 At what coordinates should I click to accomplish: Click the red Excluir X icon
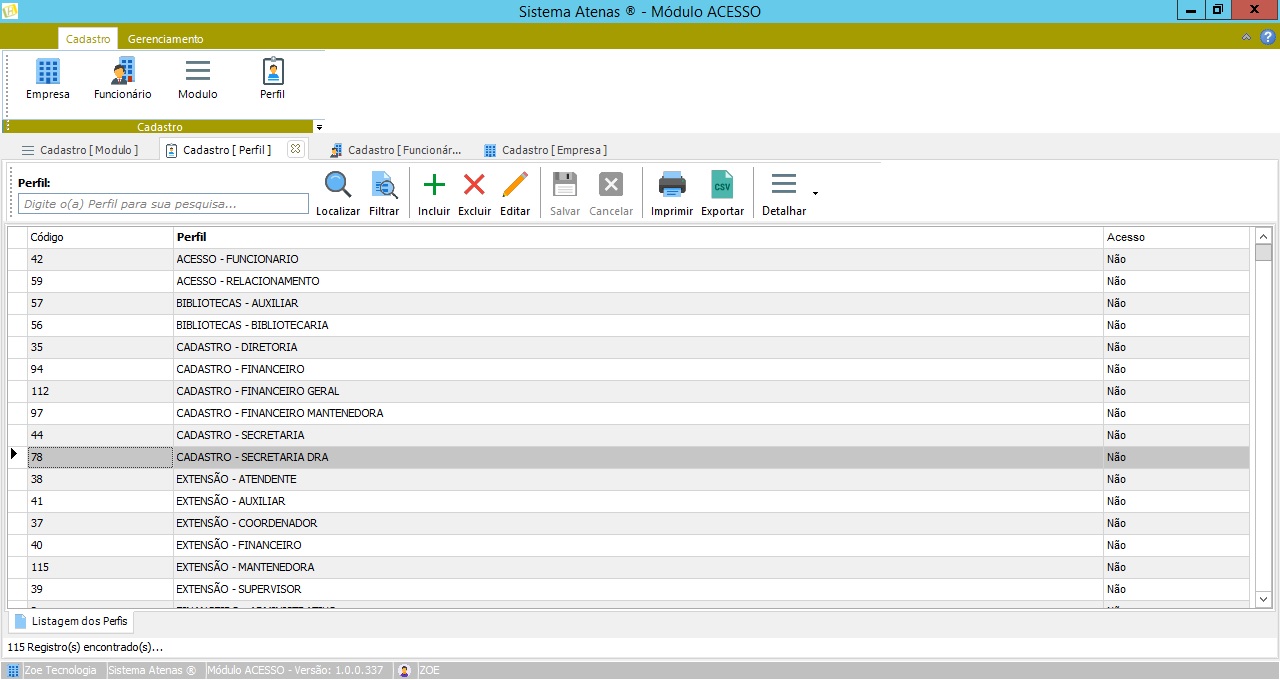[474, 185]
